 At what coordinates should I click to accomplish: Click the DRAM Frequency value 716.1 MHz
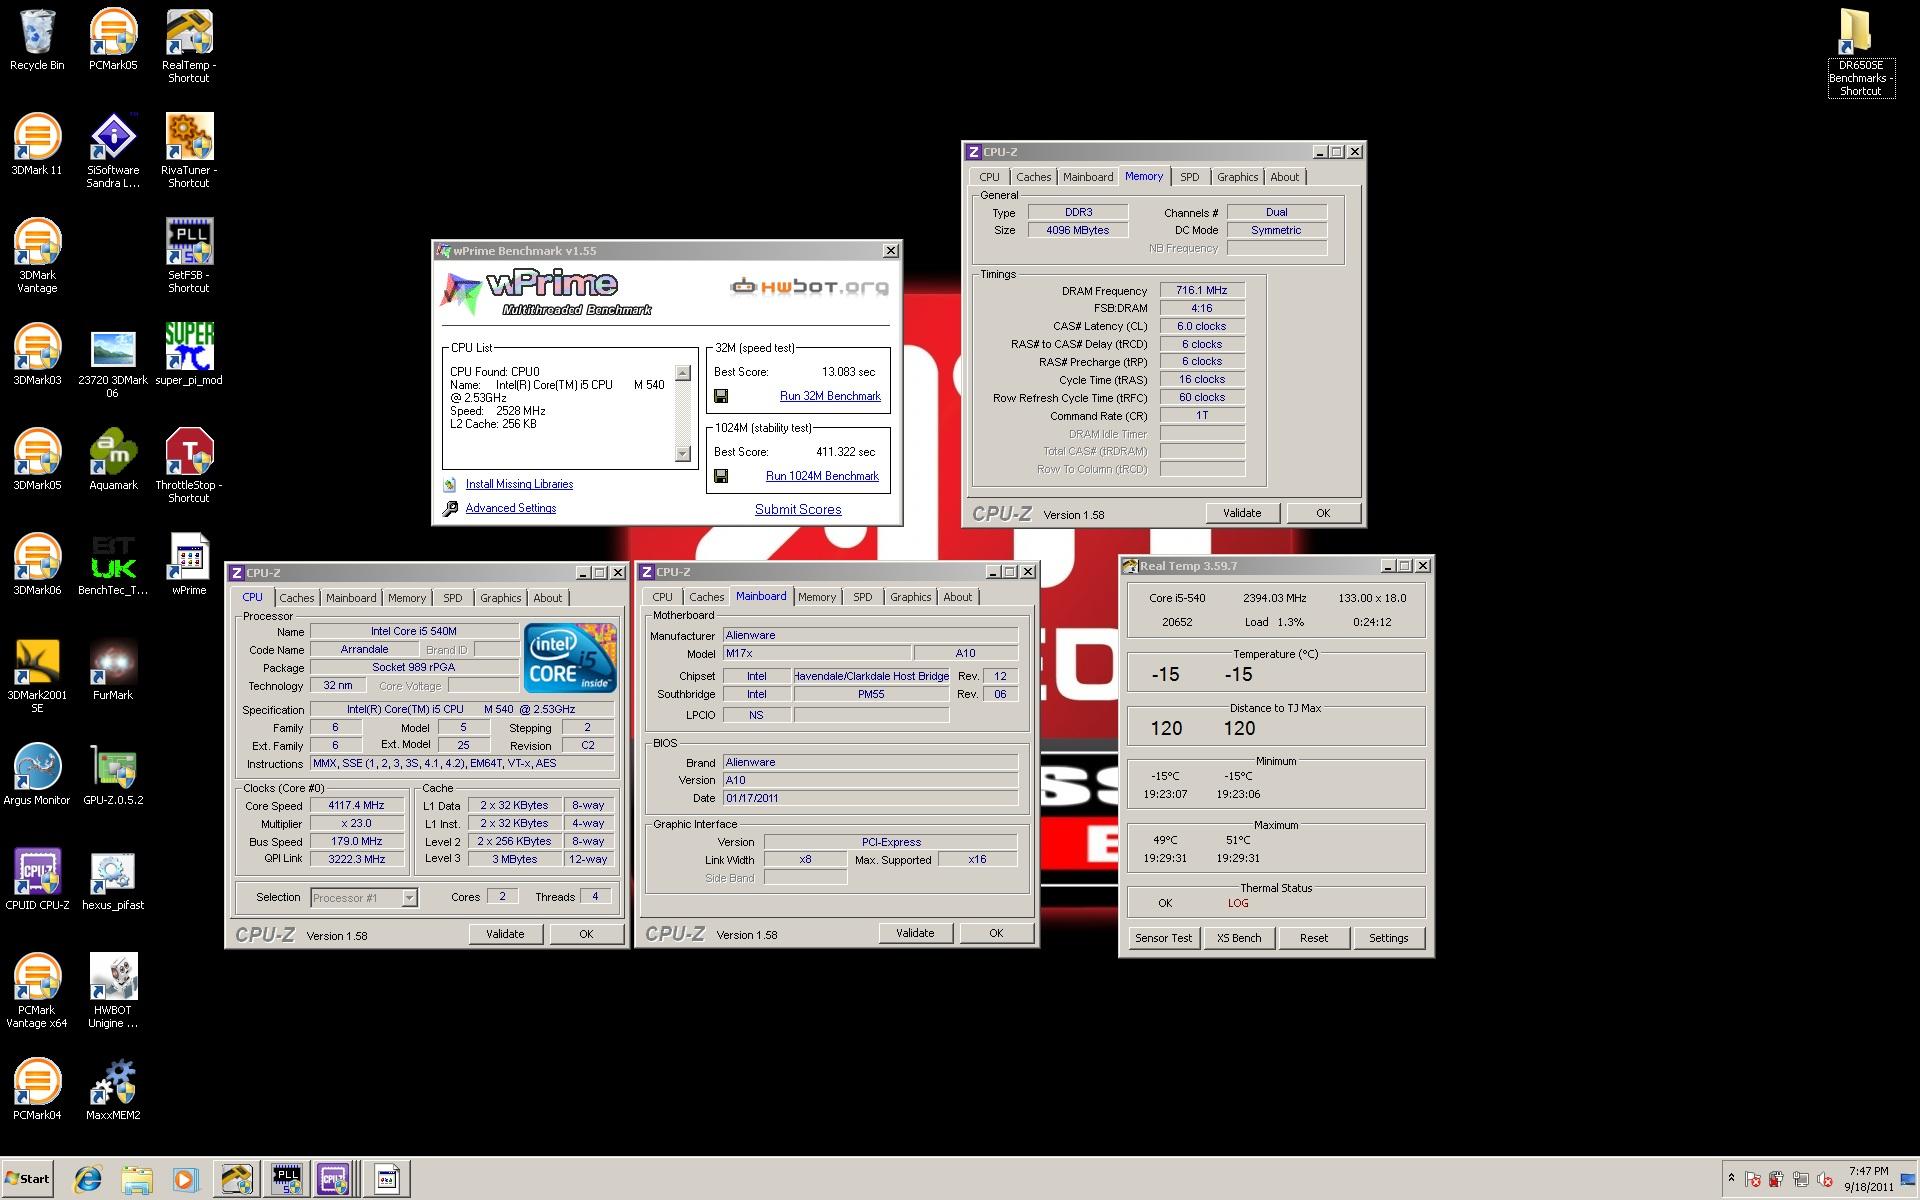tap(1202, 291)
